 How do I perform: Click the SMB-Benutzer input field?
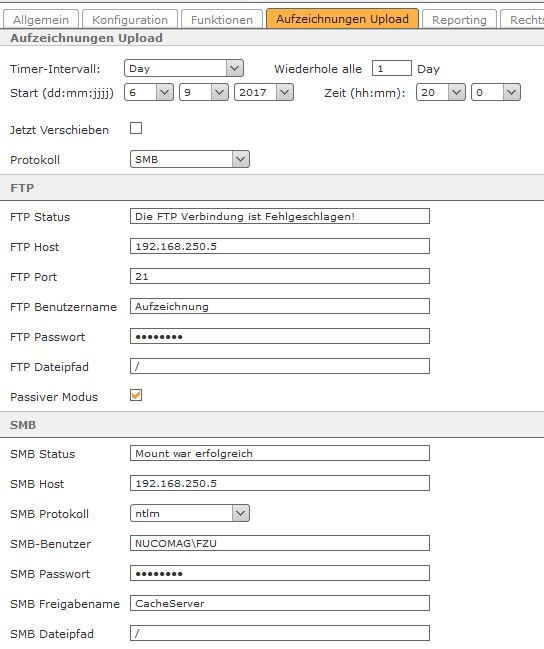280,543
